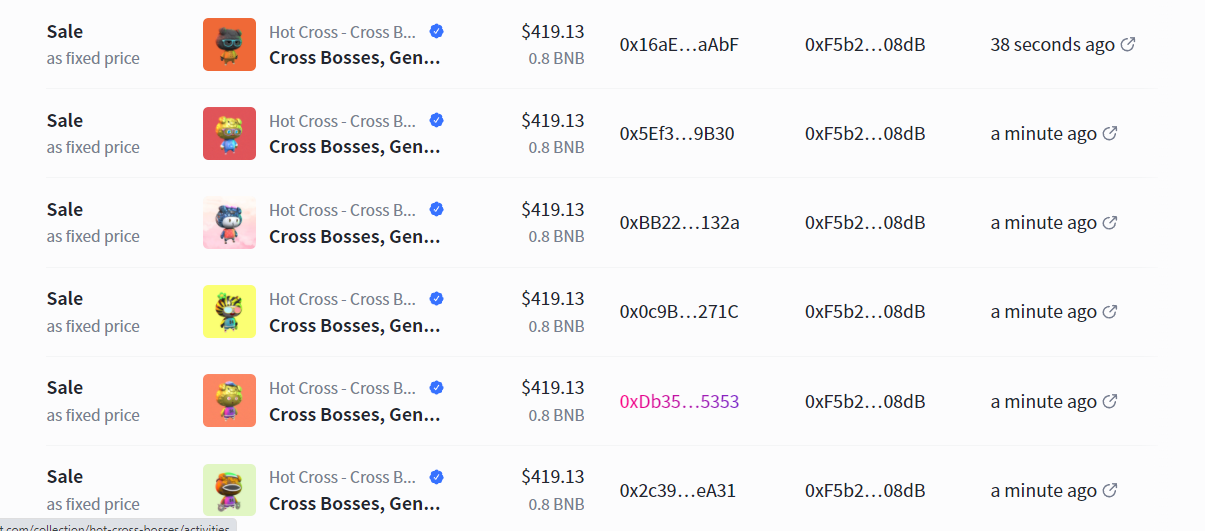Image resolution: width=1205 pixels, height=531 pixels.
Task: Open external link icon beside 38 seconds ago
Action: coord(1127,44)
